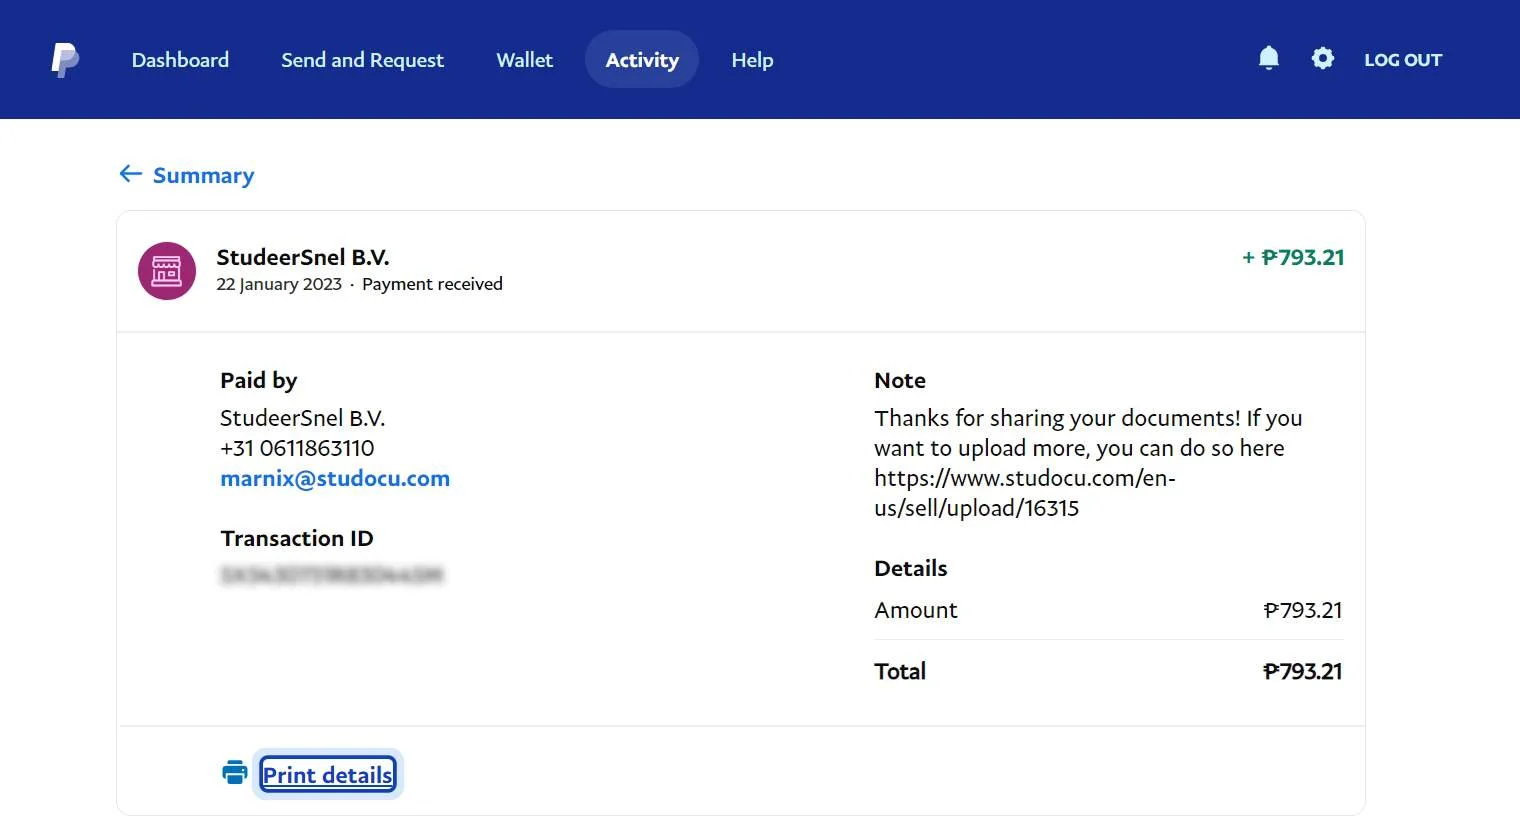The width and height of the screenshot is (1520, 826).
Task: Click the PayPal logo icon
Action: [x=65, y=60]
